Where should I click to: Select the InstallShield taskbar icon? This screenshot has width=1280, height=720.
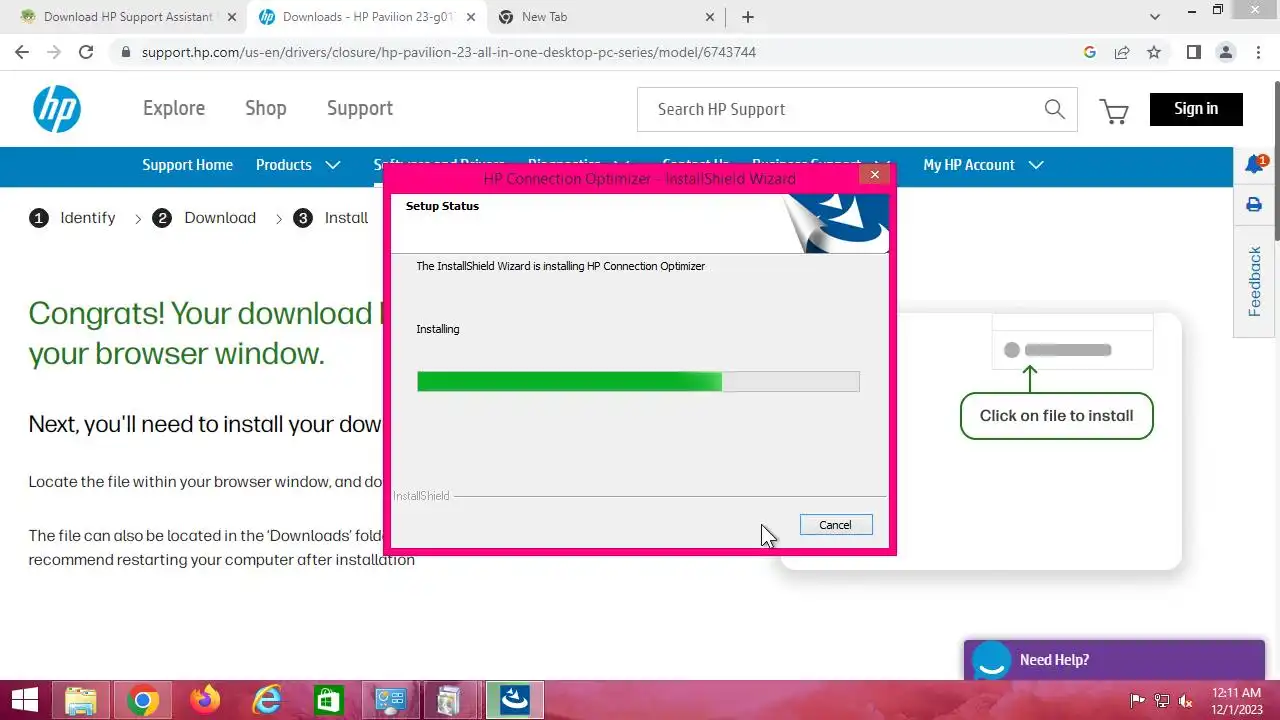tap(515, 700)
